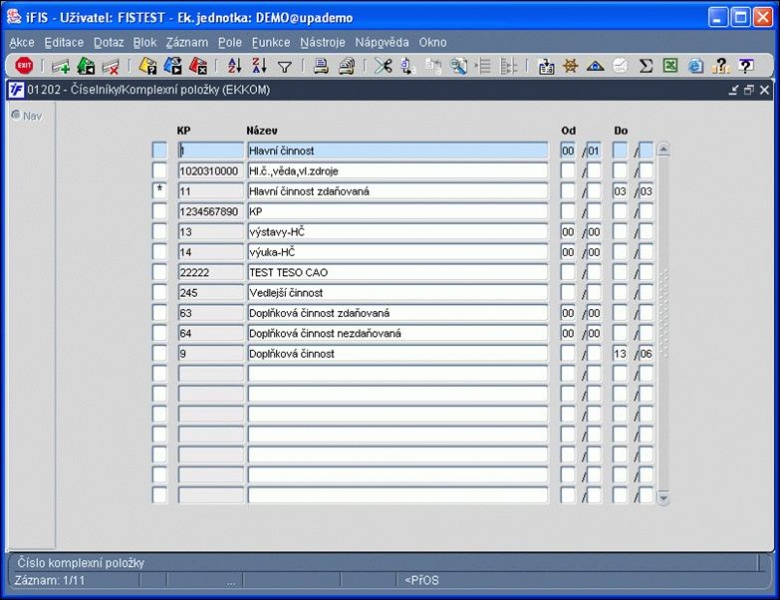Toggle the starred checkbox for row 11

pyautogui.click(x=160, y=191)
